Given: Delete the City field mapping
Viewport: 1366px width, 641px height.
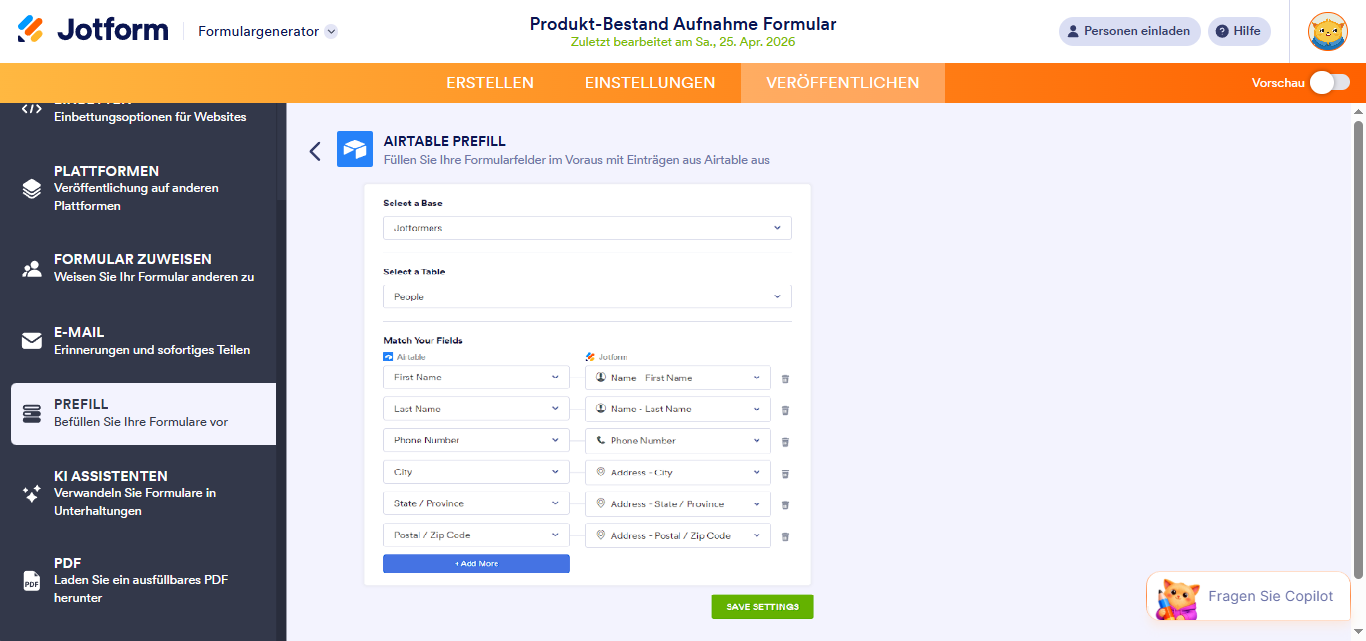Looking at the screenshot, I should 785,473.
